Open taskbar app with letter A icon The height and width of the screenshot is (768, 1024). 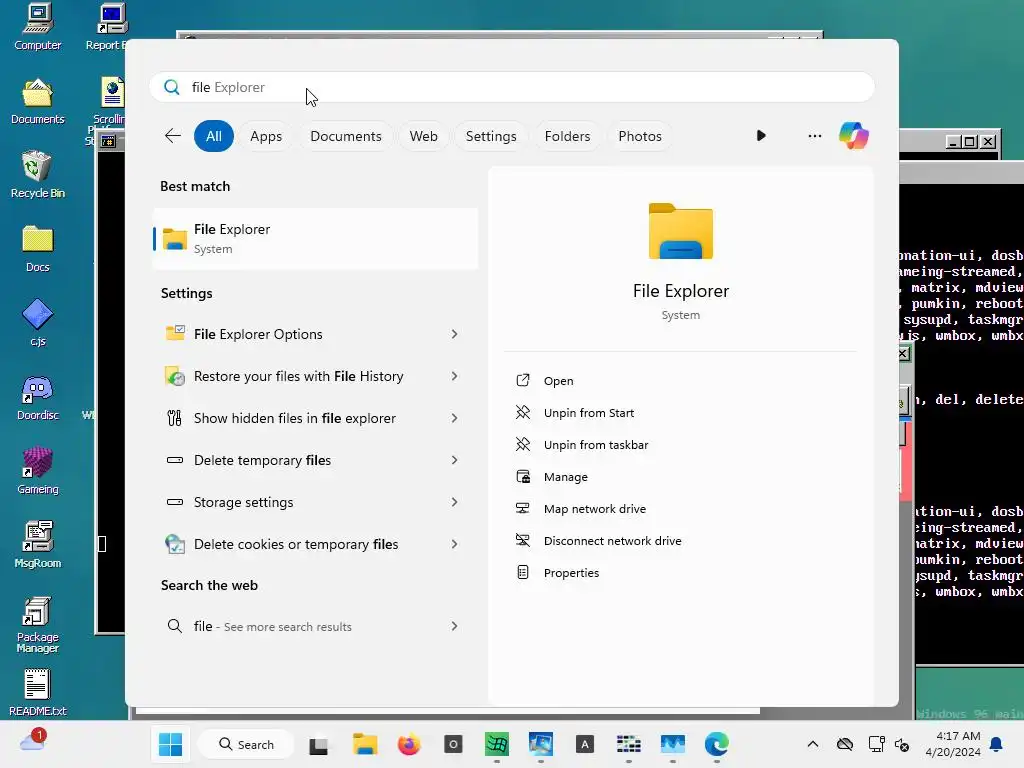[584, 744]
